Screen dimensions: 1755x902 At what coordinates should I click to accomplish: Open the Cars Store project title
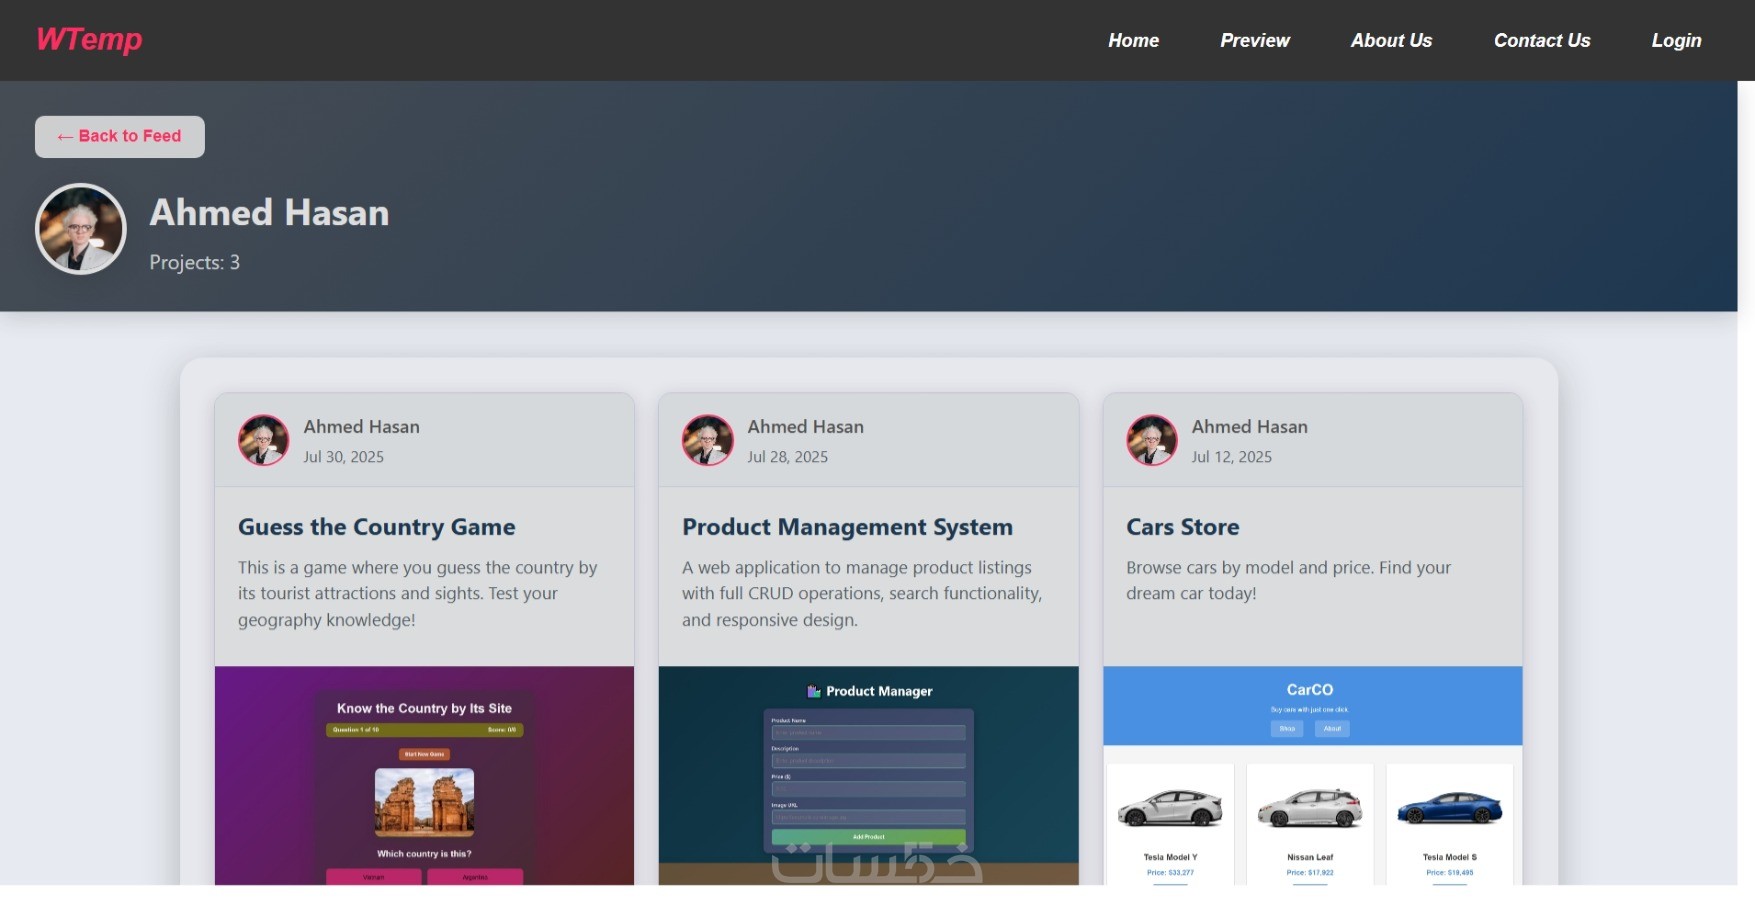point(1182,527)
